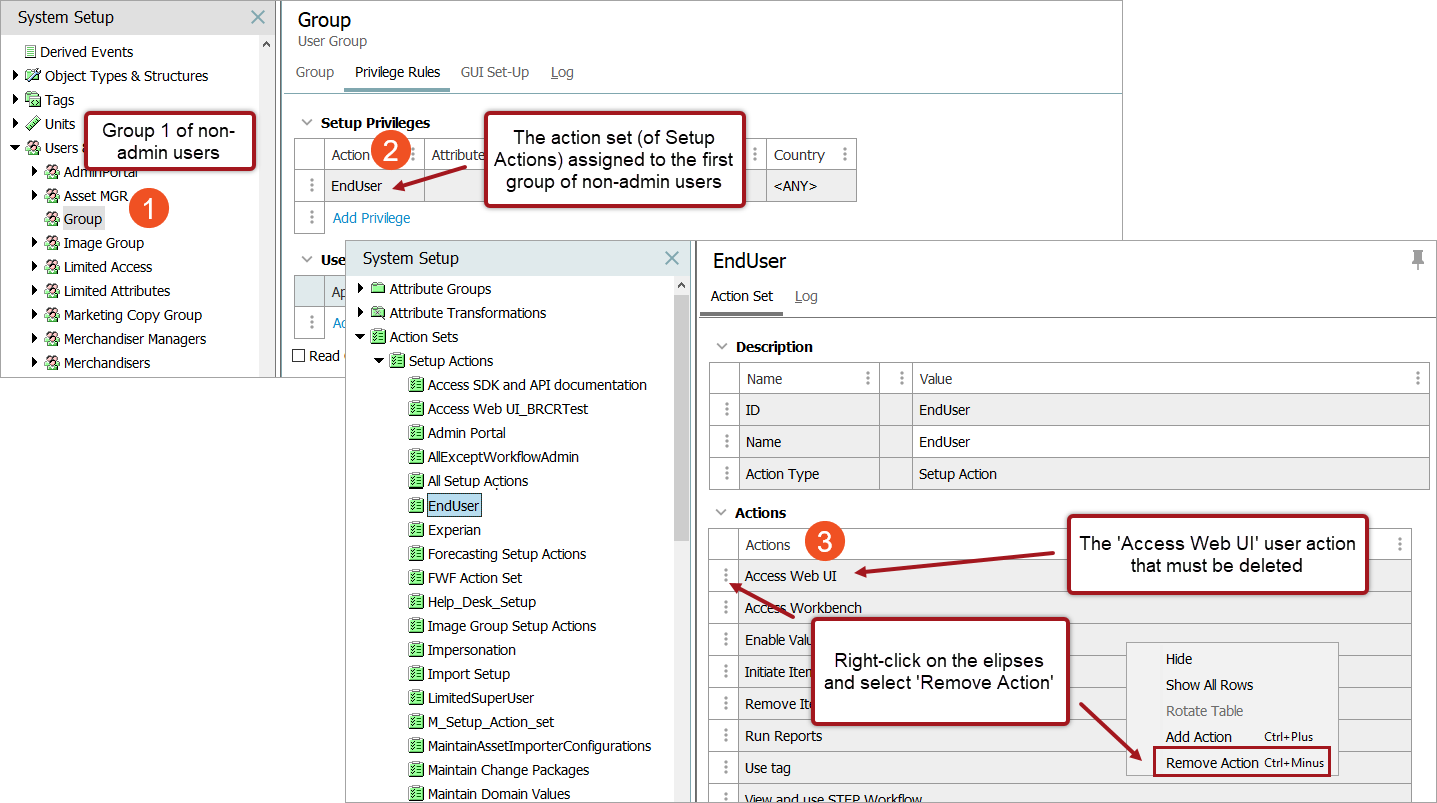Collapse the Setup Actions tree node
Viewport: 1437px width, 803px height.
pyautogui.click(x=379, y=361)
